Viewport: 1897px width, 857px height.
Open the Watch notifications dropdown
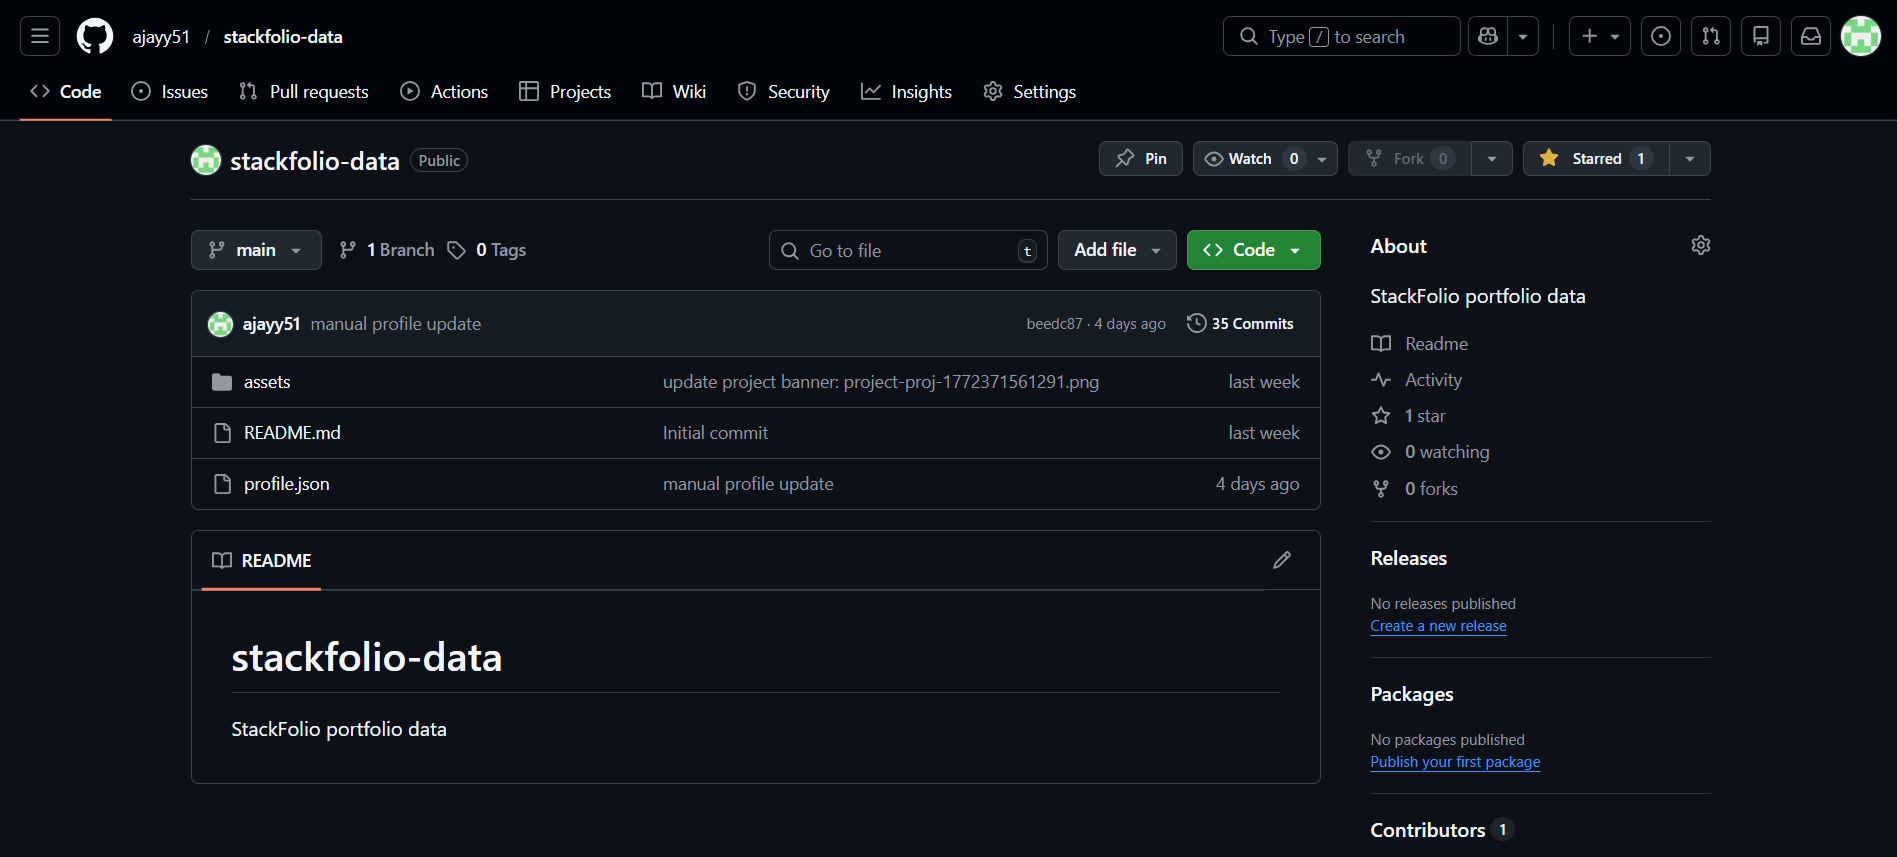click(1265, 158)
